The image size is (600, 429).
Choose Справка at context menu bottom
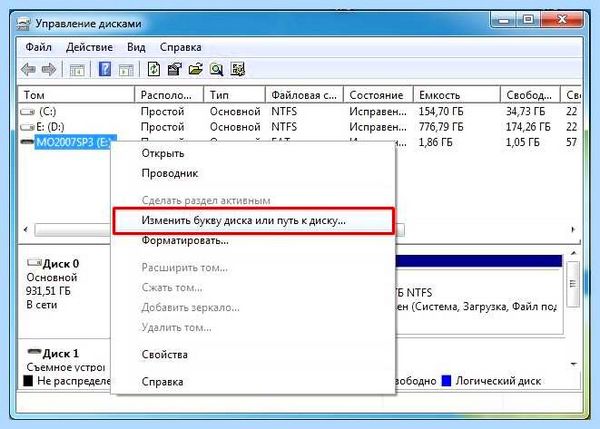[253, 382]
